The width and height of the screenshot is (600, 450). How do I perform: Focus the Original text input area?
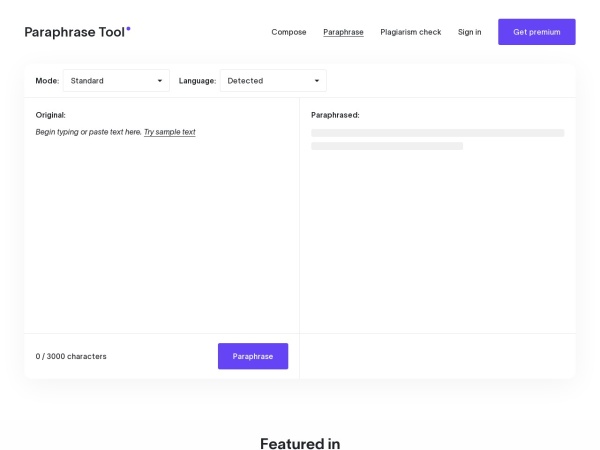tap(160, 230)
